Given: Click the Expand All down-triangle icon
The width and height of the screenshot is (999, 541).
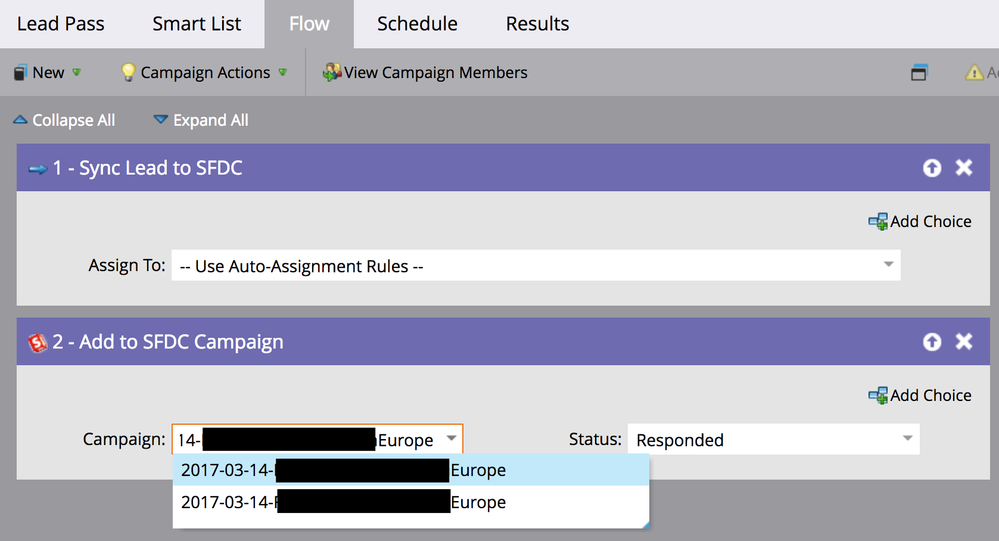Looking at the screenshot, I should (161, 119).
